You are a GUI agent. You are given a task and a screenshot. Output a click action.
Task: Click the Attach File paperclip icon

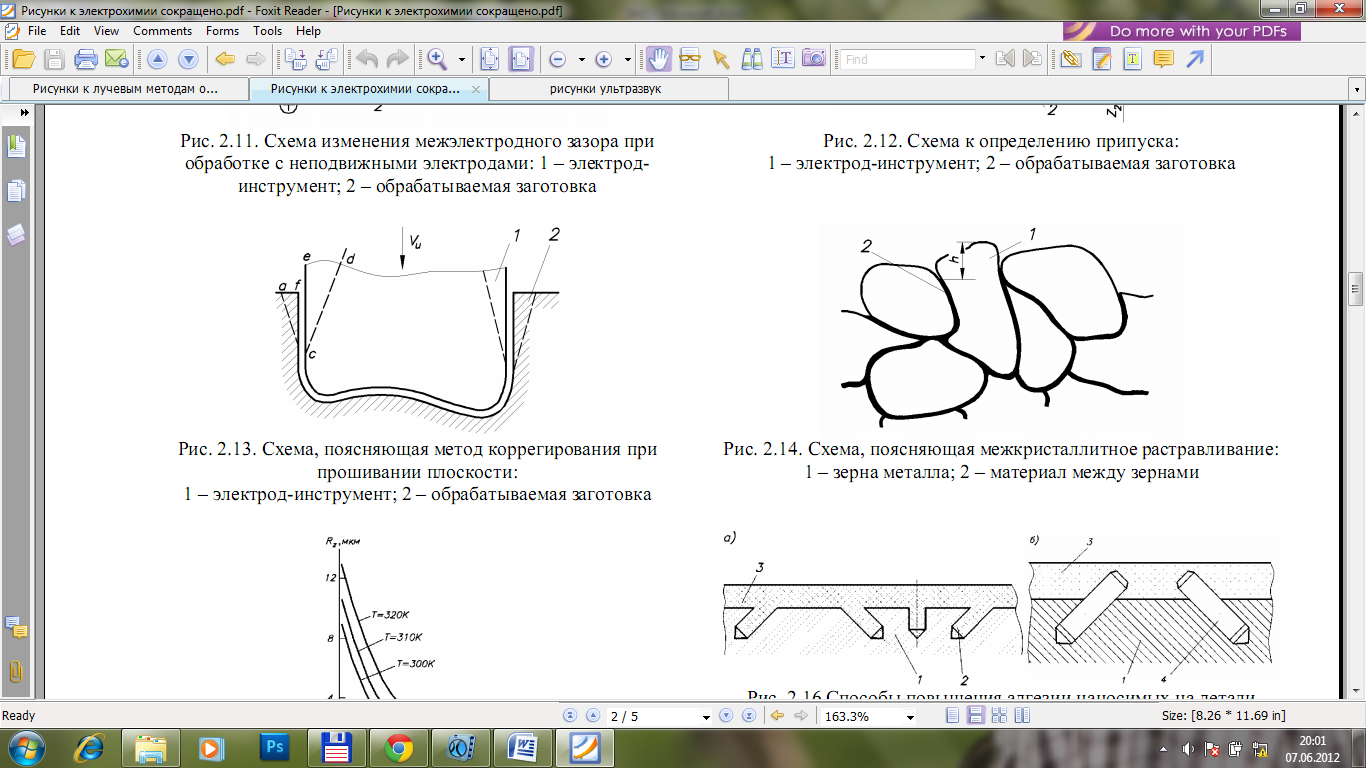coord(1071,59)
